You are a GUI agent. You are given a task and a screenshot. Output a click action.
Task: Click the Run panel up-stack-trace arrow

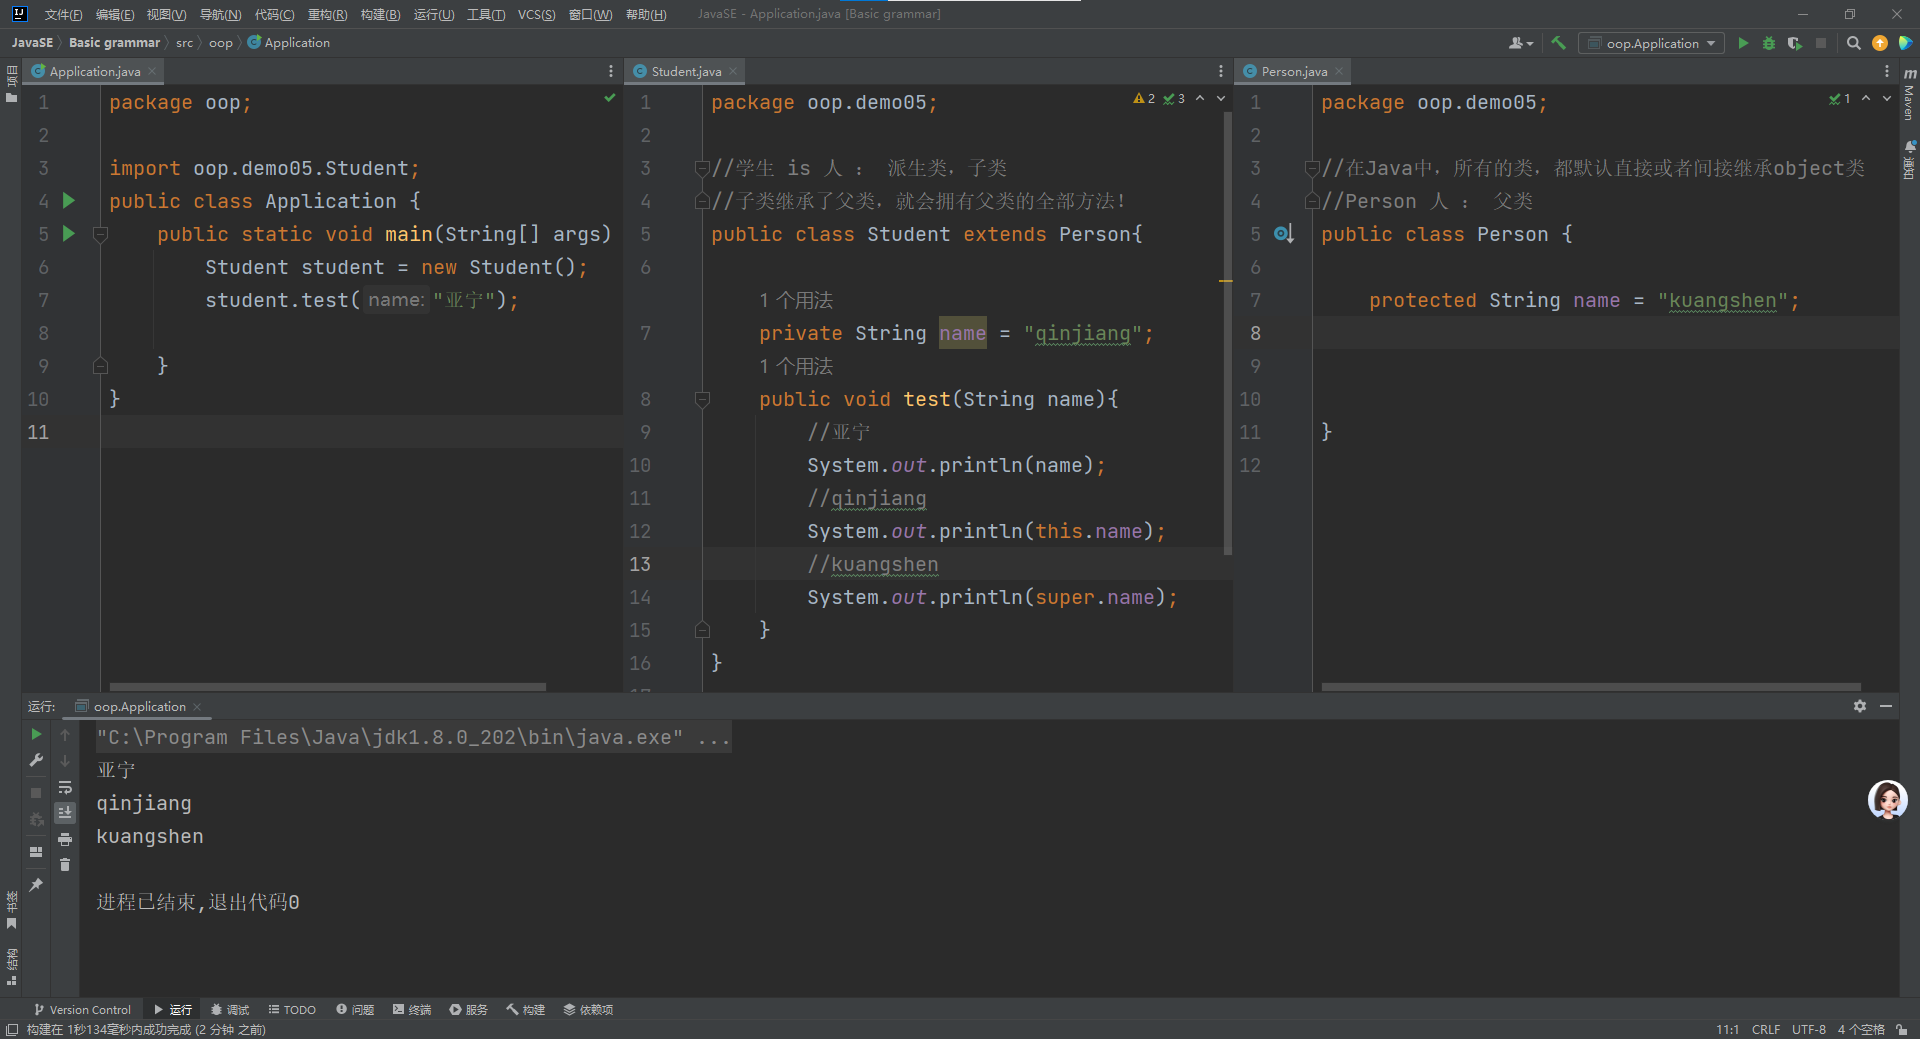click(65, 735)
